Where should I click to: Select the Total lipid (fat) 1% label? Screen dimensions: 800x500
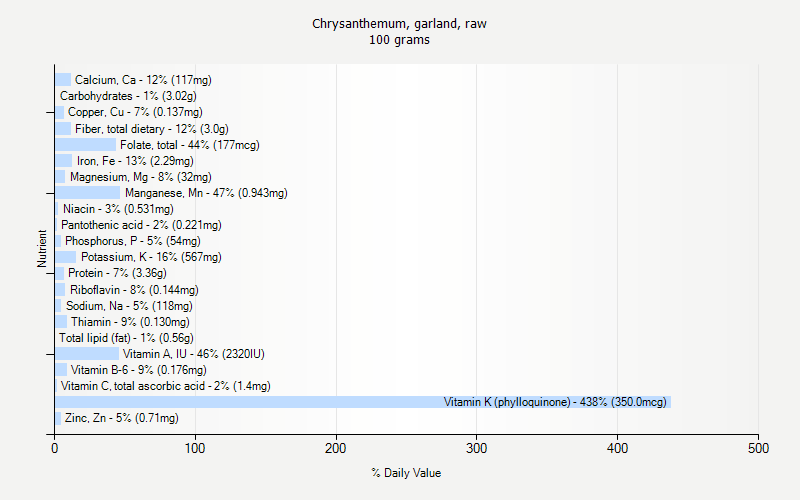pos(127,338)
